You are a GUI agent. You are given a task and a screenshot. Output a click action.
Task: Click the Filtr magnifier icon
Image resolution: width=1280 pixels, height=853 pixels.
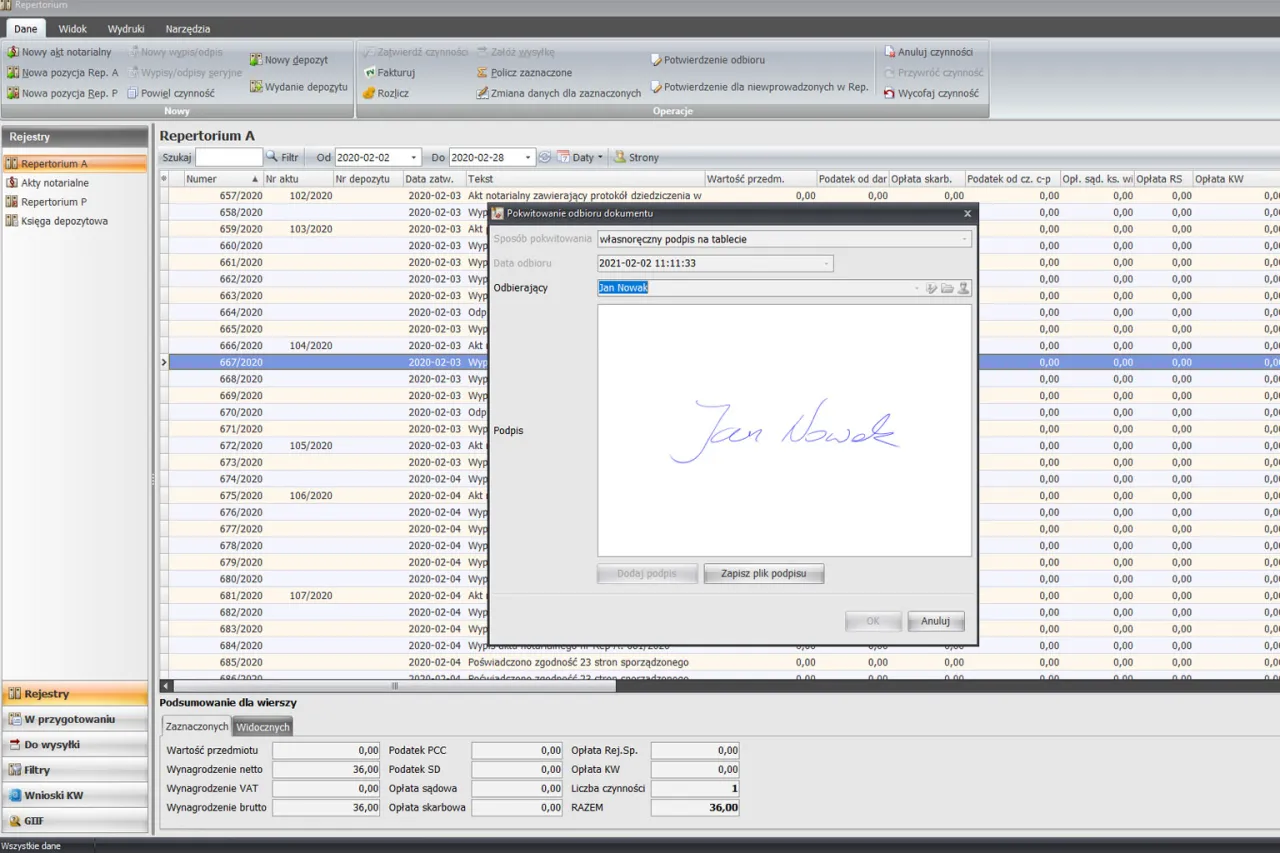[x=271, y=157]
